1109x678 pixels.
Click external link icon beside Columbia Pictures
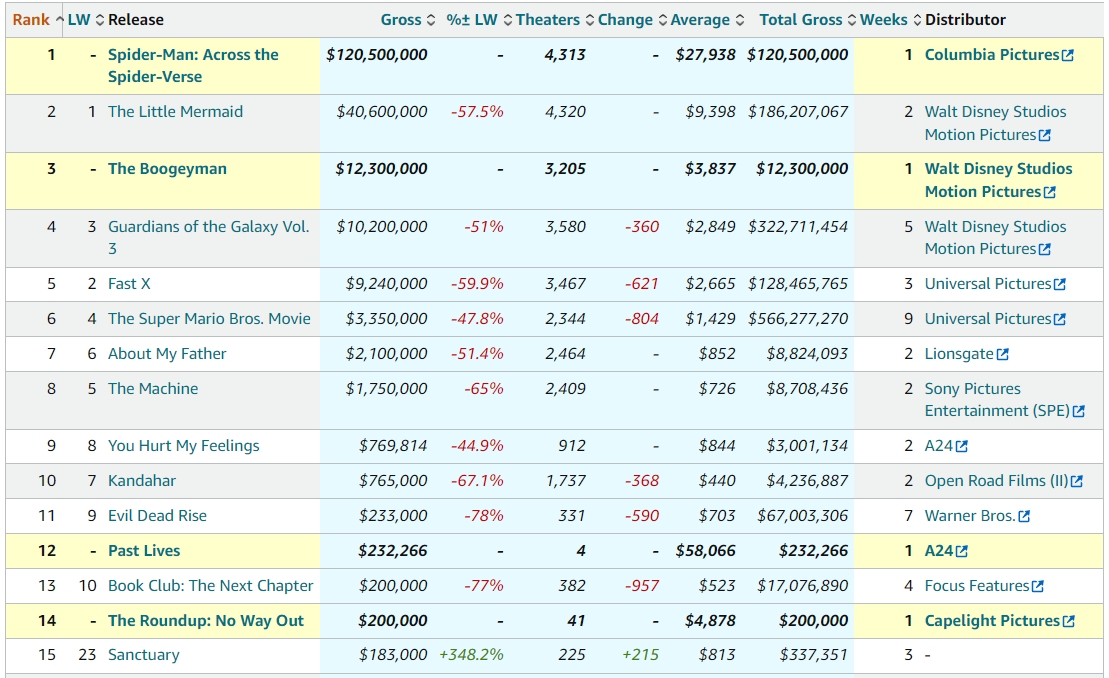click(x=1068, y=55)
